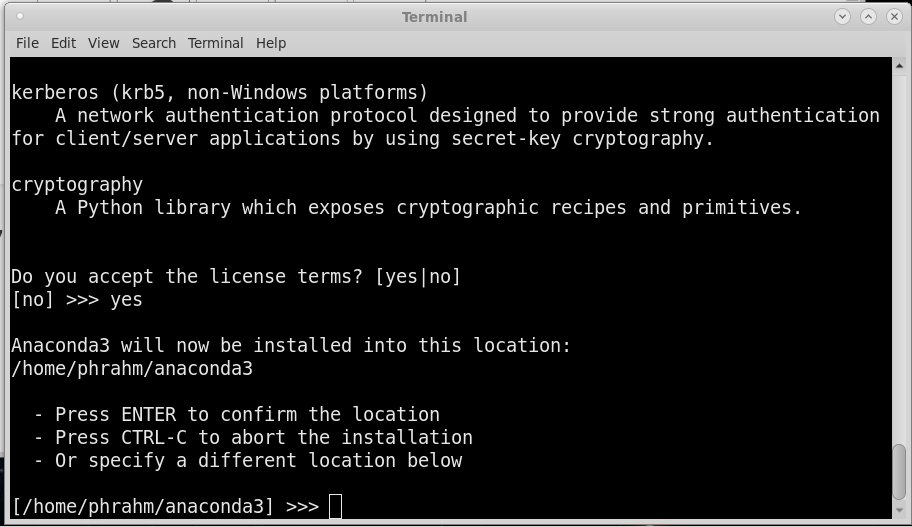The image size is (912, 527).
Task: Click the empty scrollbar track above the thumb
Action: pos(901,250)
